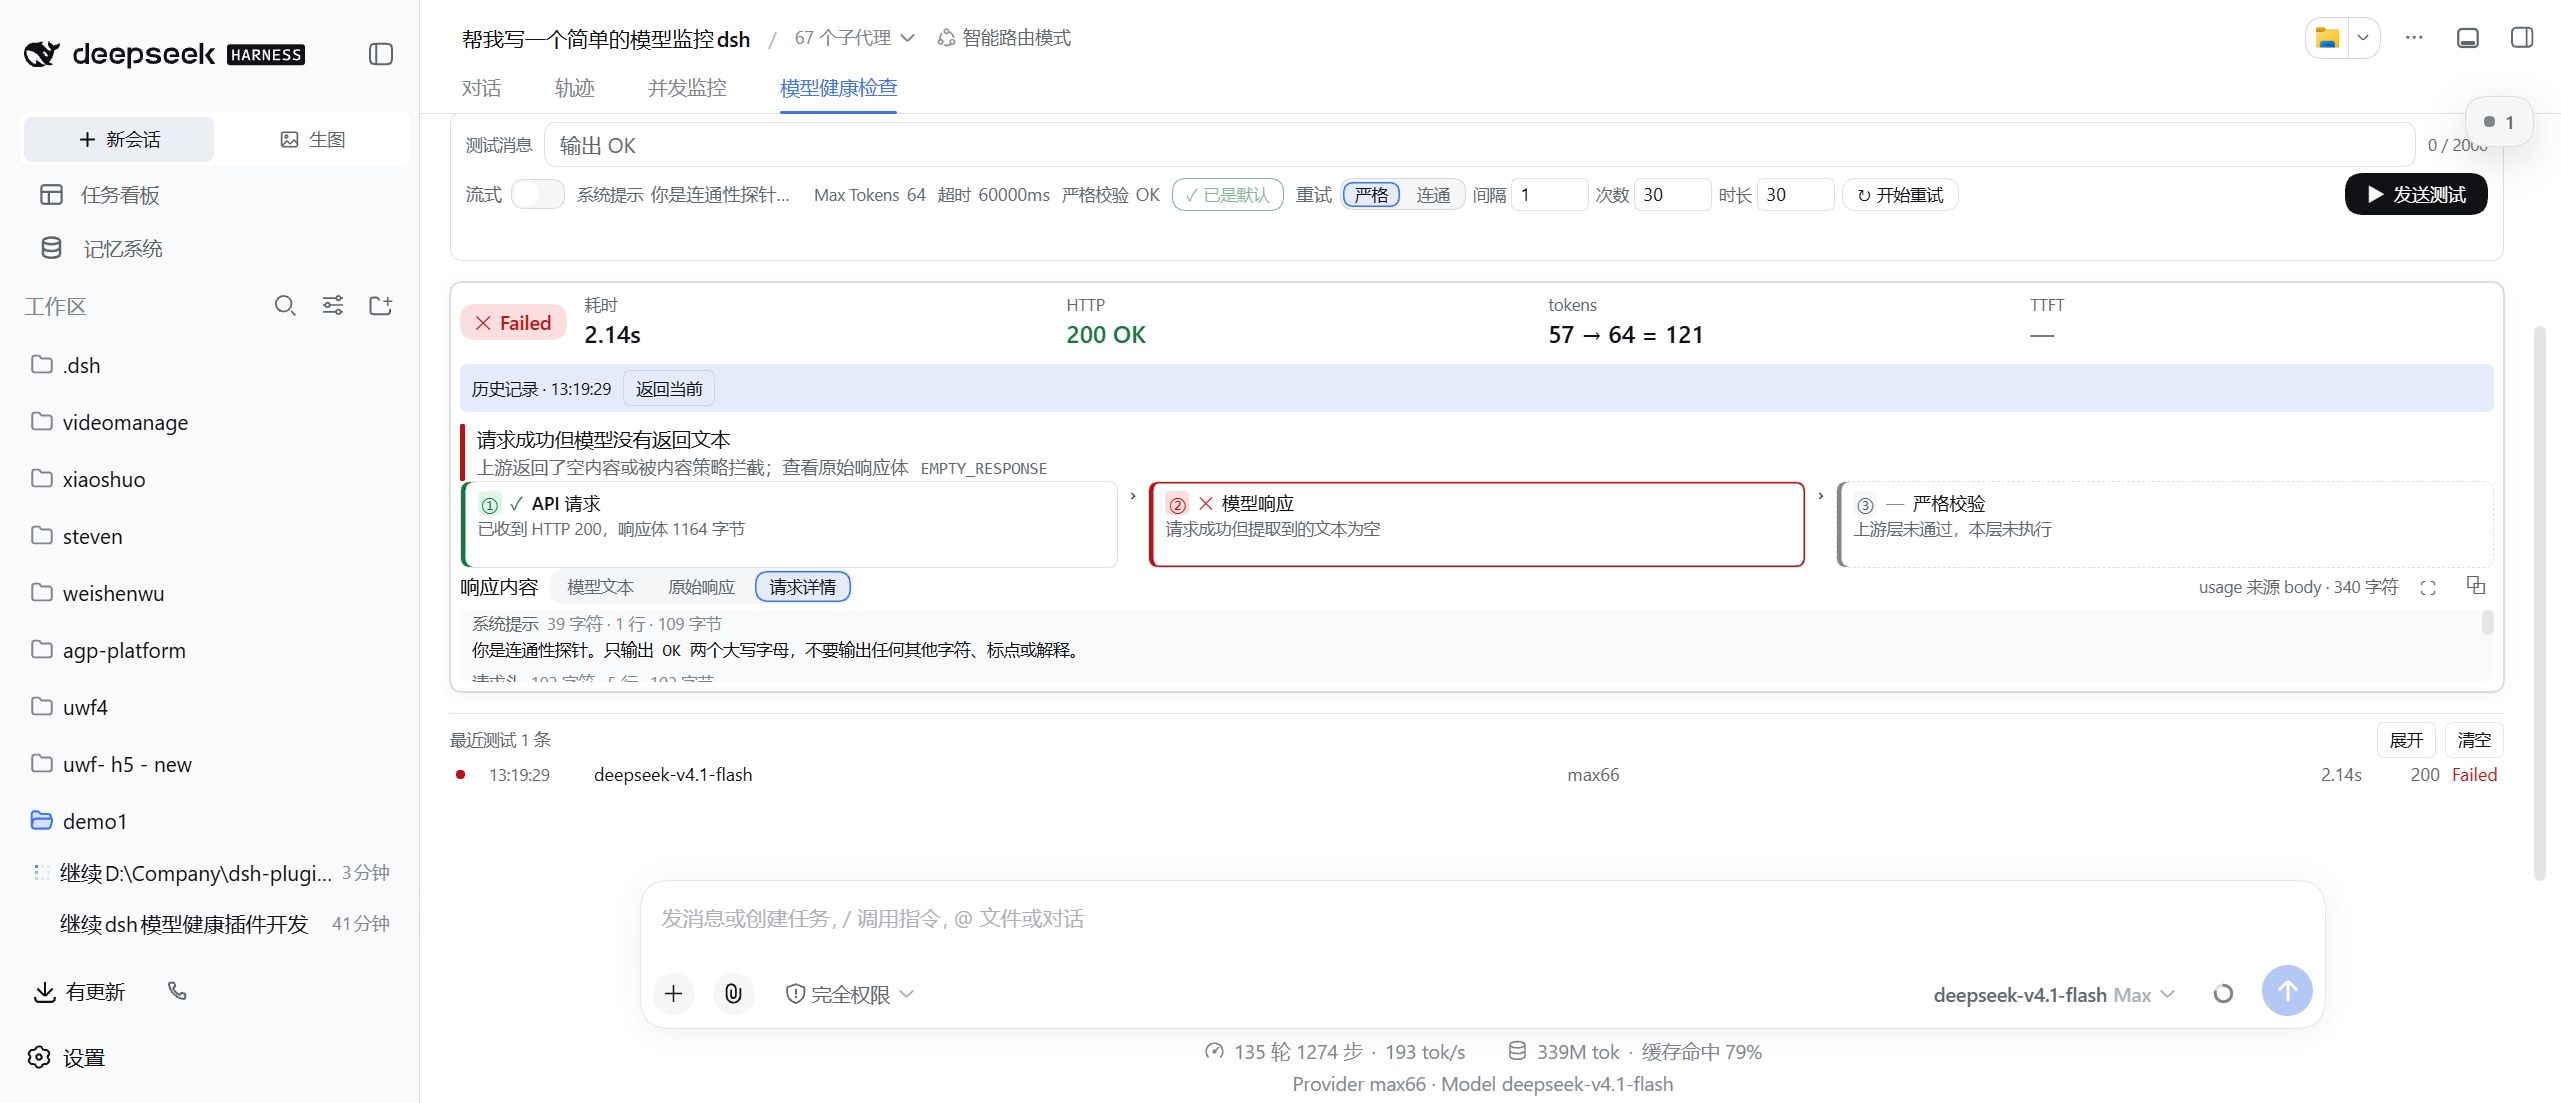Collapse the left sidebar panel icon
The width and height of the screenshot is (2561, 1103).
click(381, 54)
